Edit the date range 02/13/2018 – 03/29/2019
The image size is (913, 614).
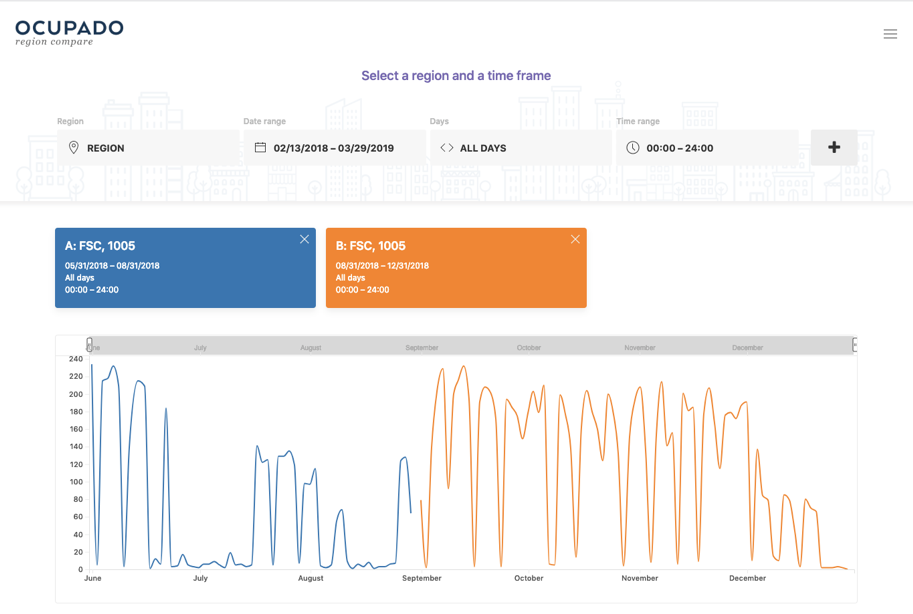[x=334, y=148]
